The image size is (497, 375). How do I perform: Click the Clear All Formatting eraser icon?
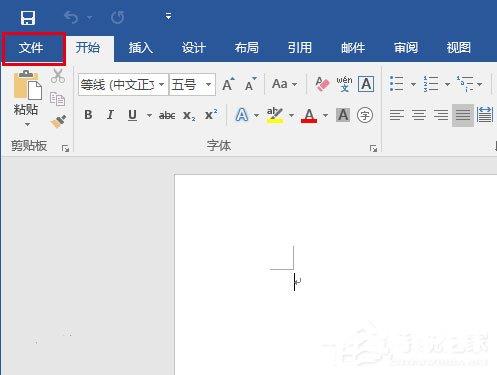[x=322, y=84]
